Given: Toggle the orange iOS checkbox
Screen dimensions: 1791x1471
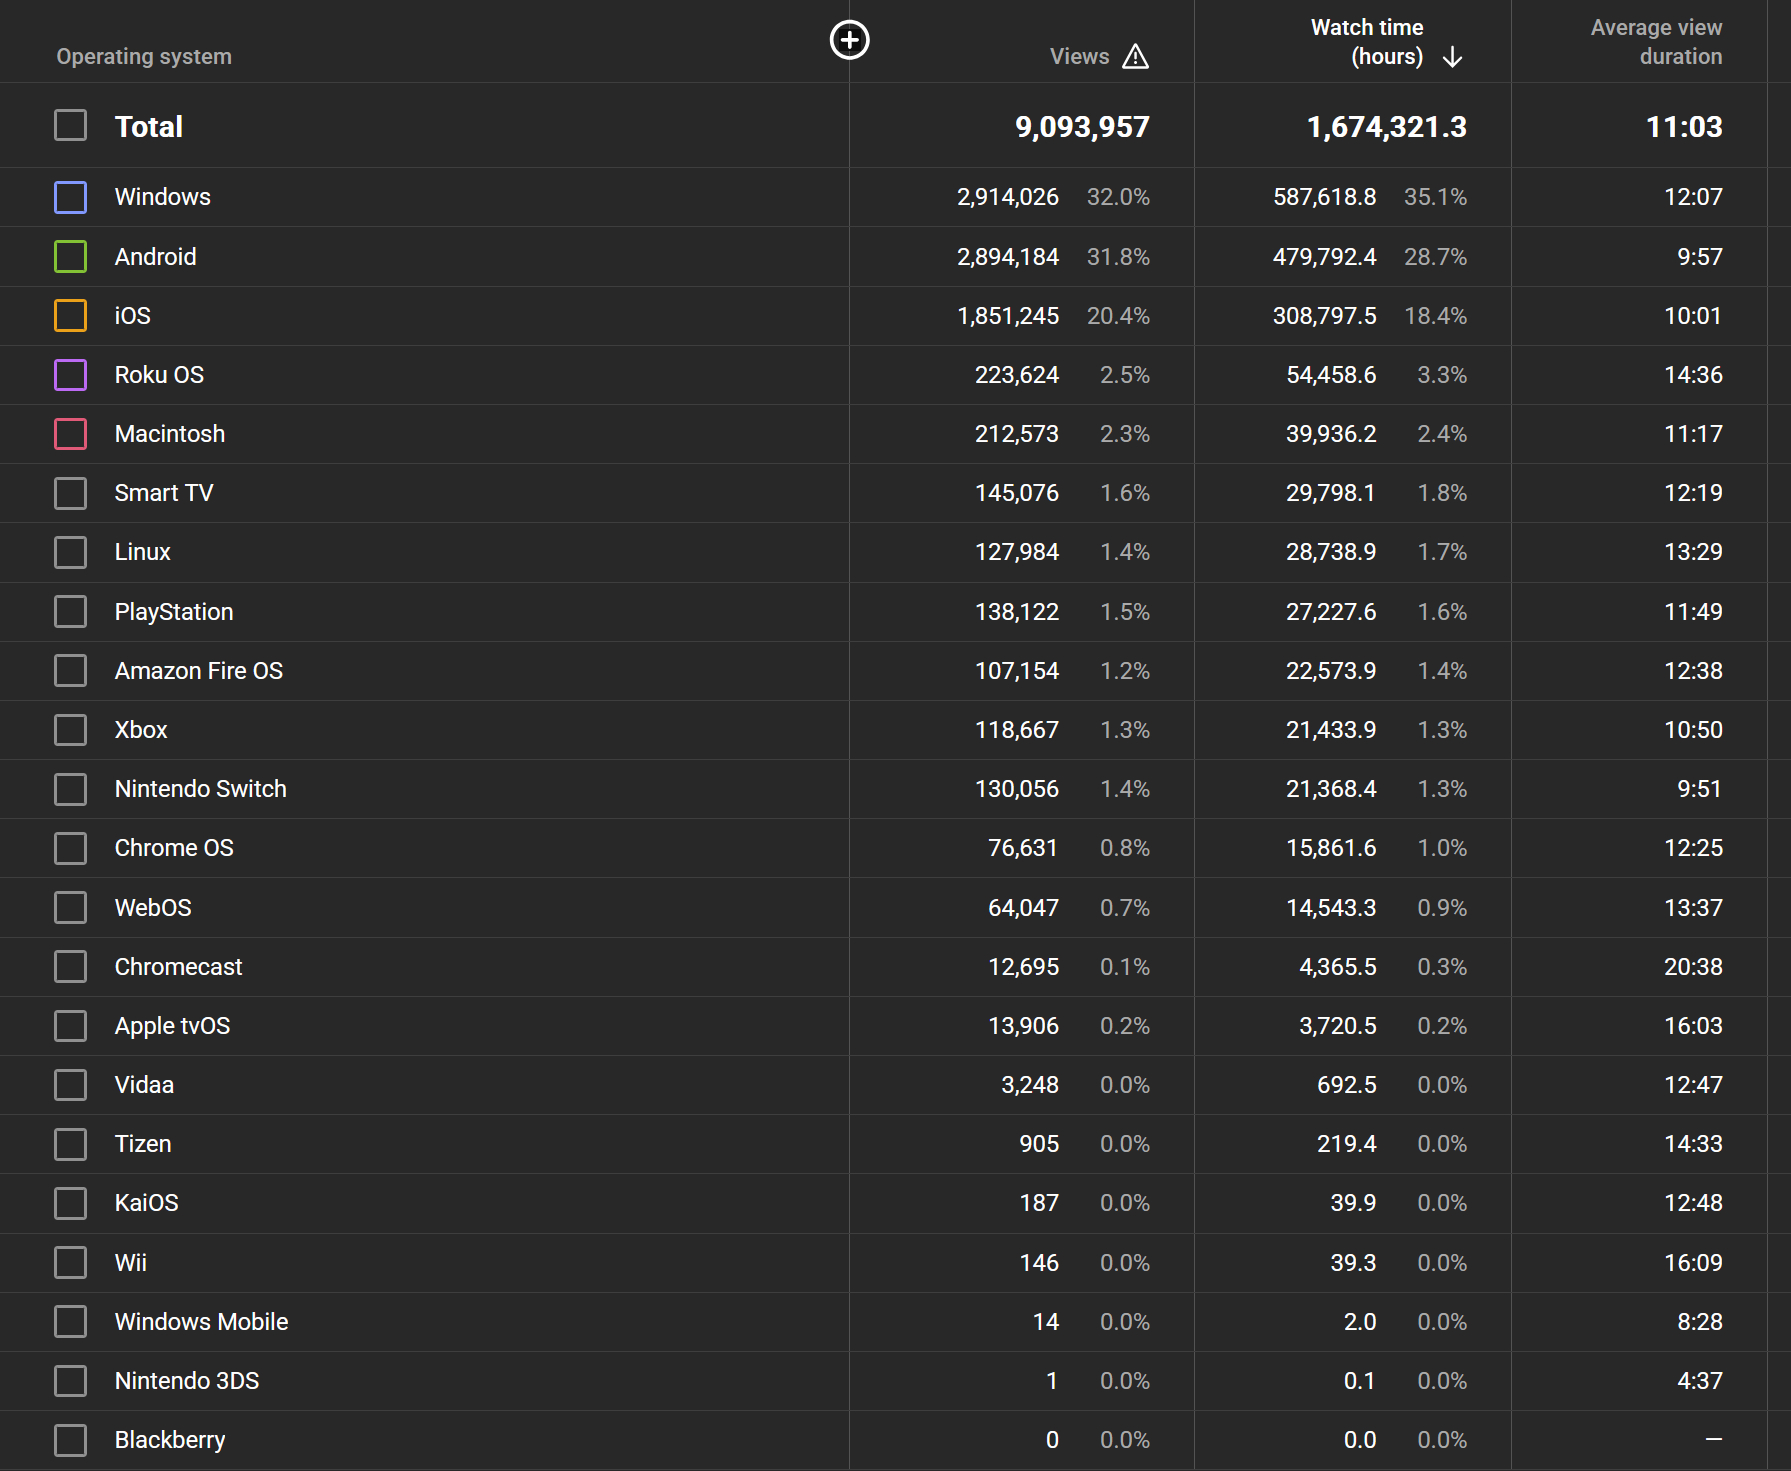Looking at the screenshot, I should [70, 316].
